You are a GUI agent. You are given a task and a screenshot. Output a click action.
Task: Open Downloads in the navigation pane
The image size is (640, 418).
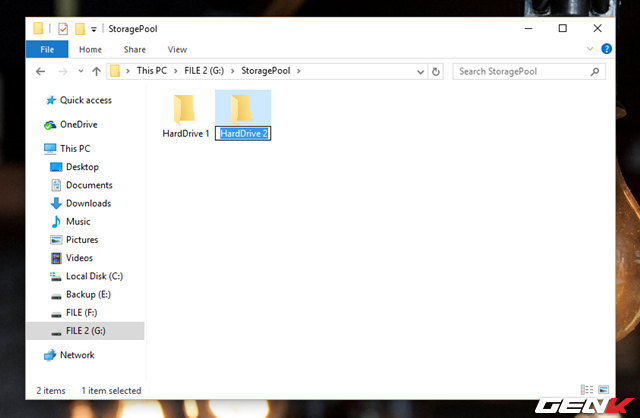coord(88,203)
